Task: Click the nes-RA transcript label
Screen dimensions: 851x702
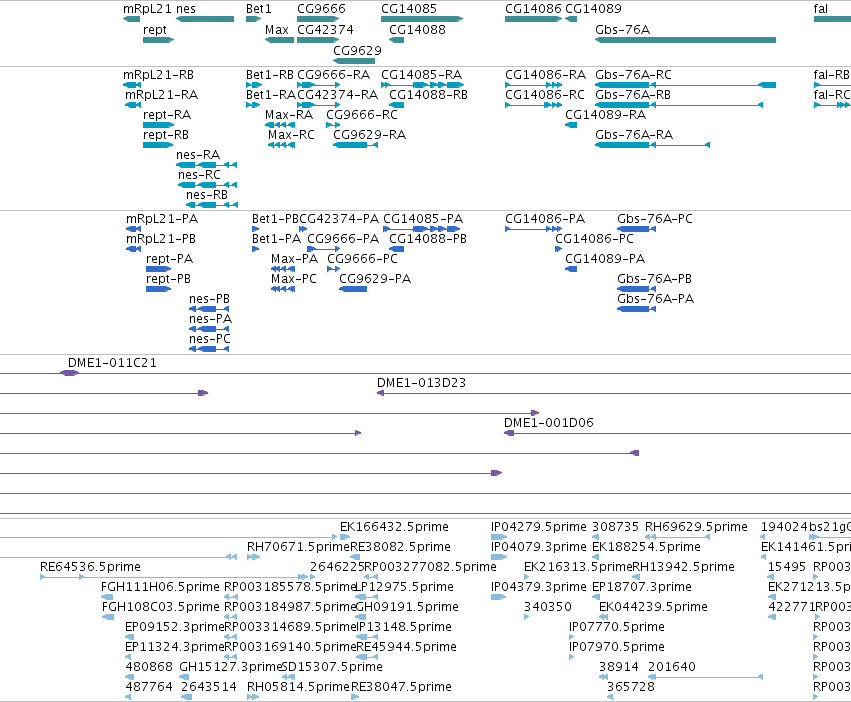Action: tap(198, 155)
